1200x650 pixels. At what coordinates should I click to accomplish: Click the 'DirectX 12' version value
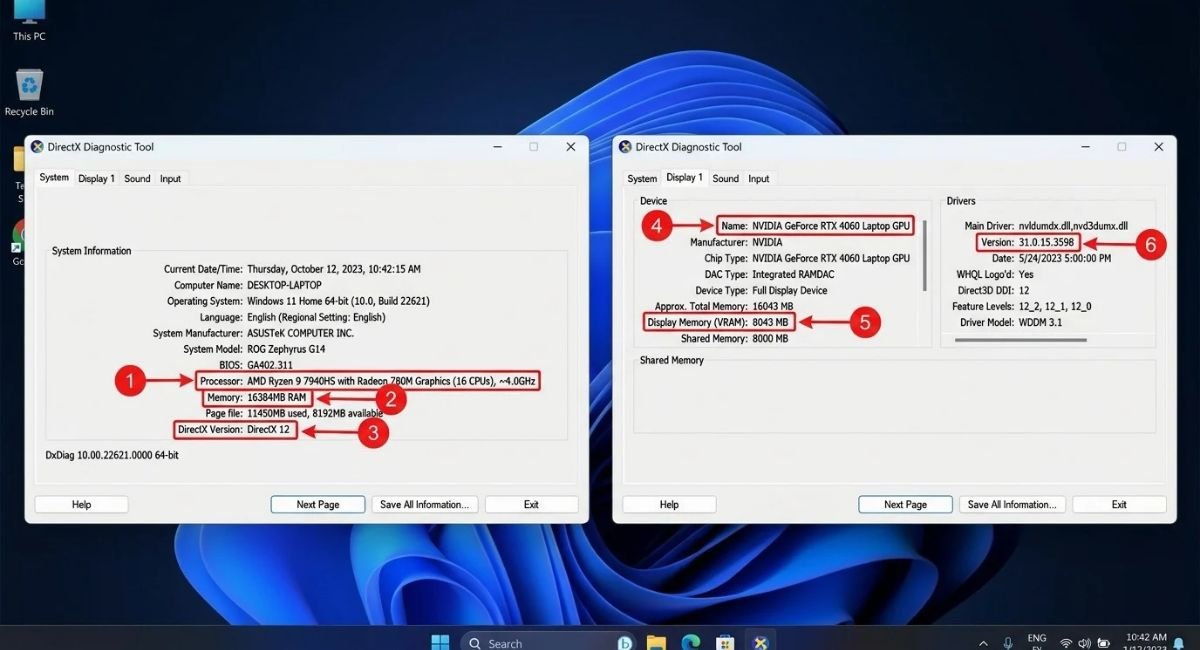268,430
